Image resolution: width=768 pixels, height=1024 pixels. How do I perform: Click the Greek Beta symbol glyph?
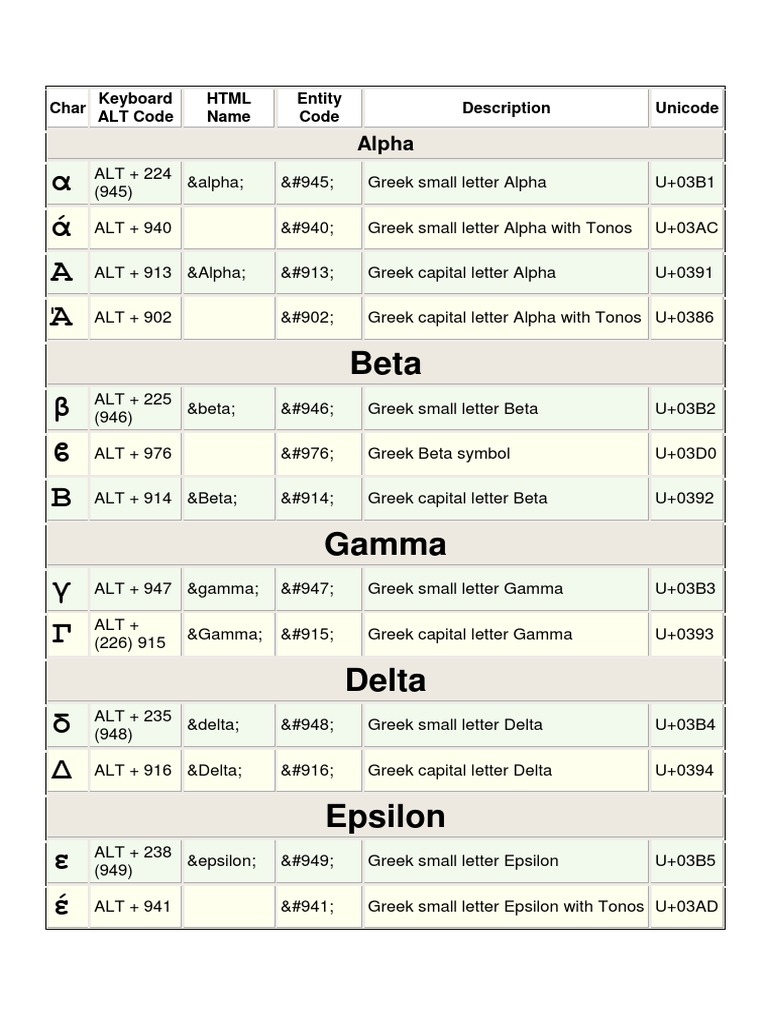tap(62, 453)
